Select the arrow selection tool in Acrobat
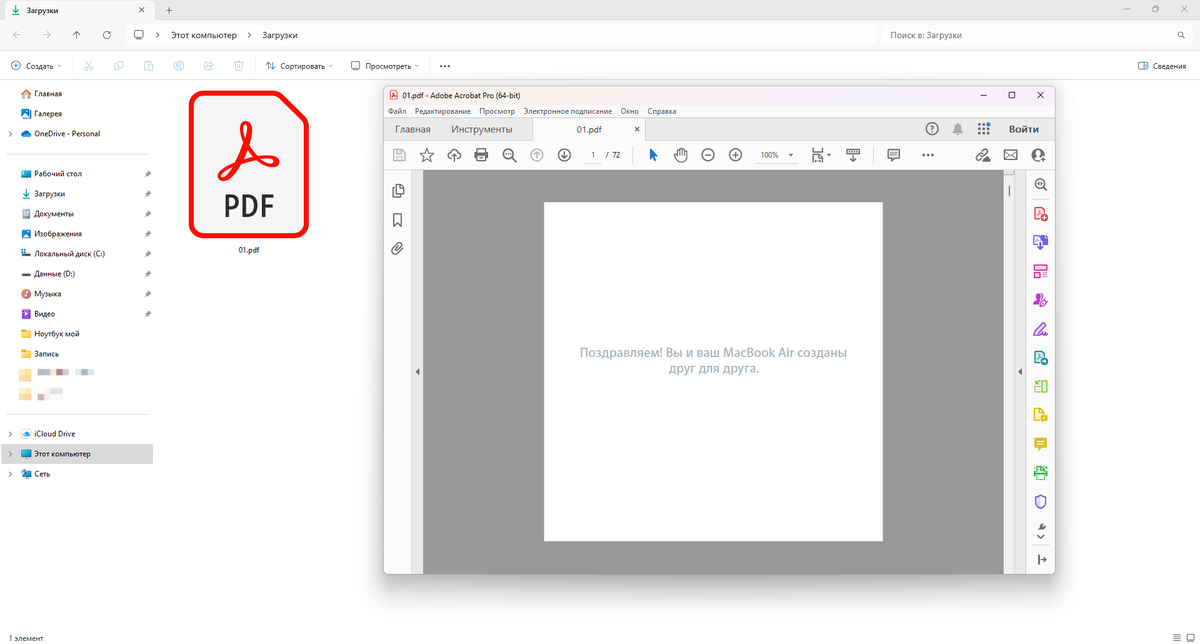The height and width of the screenshot is (644, 1200). 653,155
